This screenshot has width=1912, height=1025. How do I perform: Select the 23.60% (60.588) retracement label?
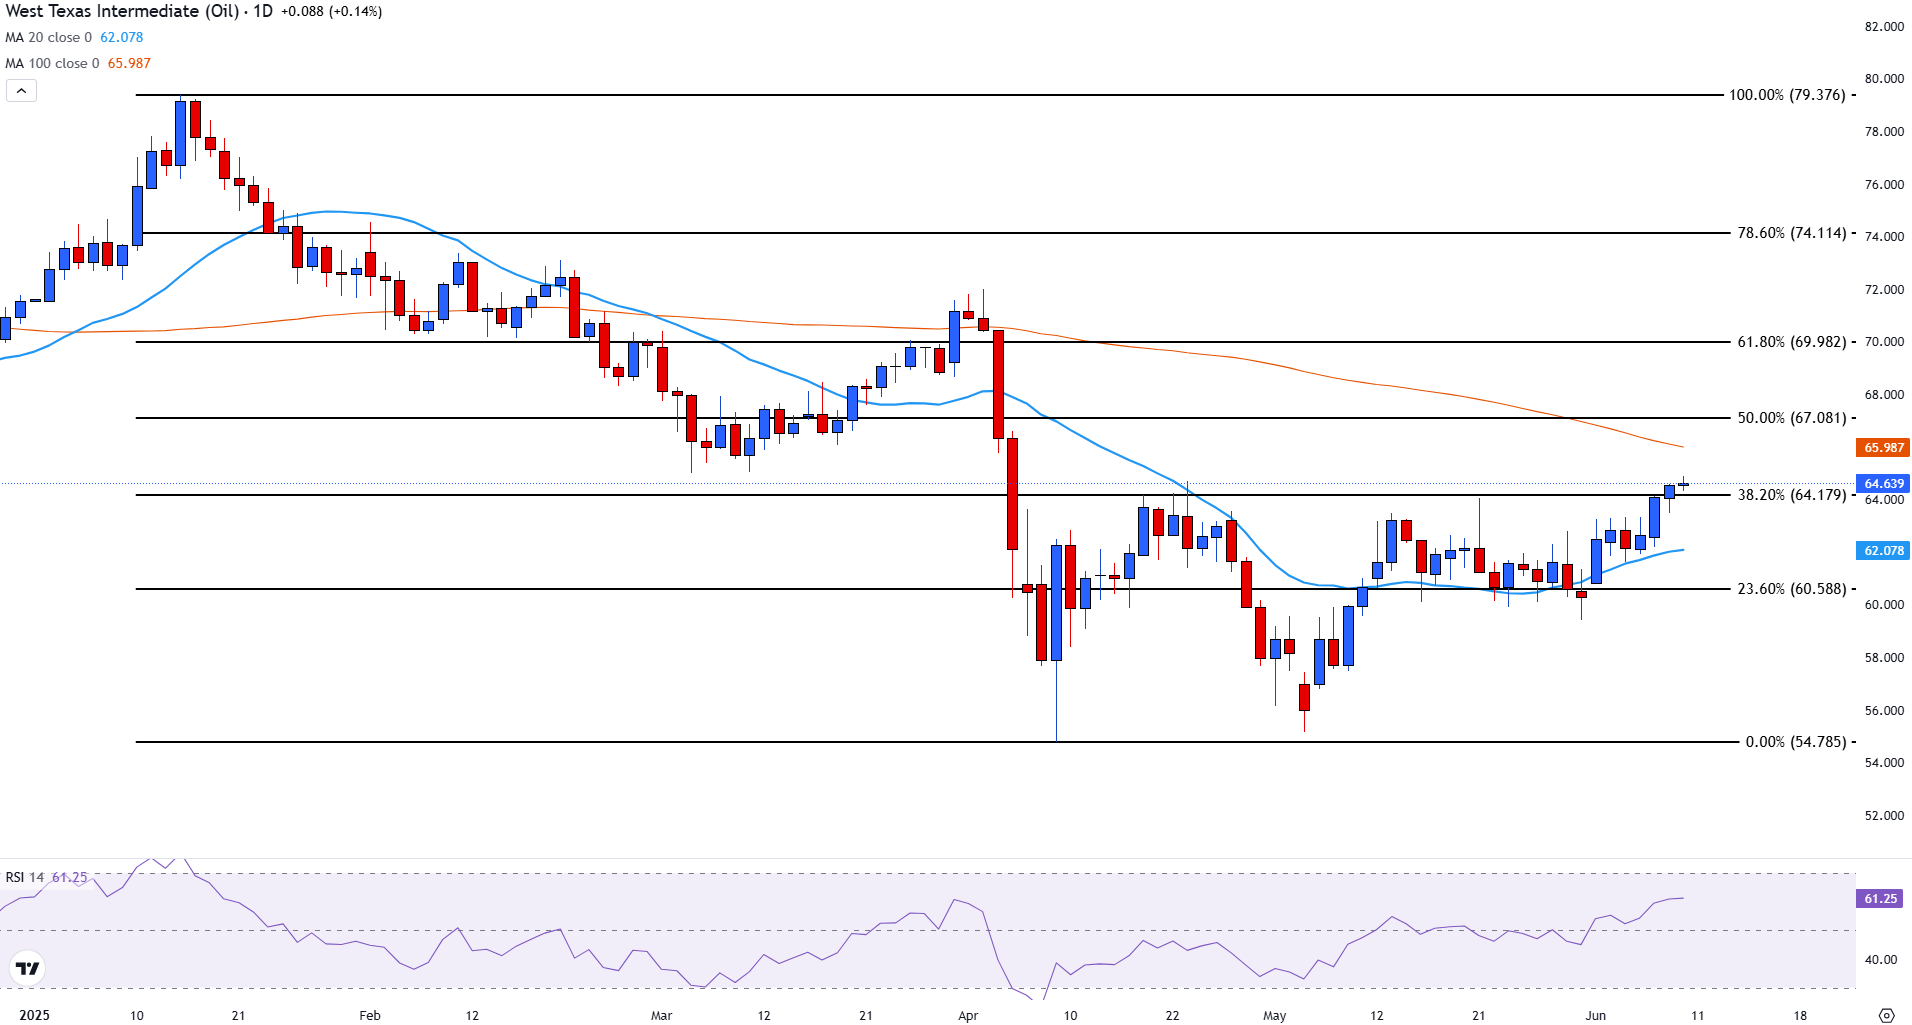pos(1791,589)
